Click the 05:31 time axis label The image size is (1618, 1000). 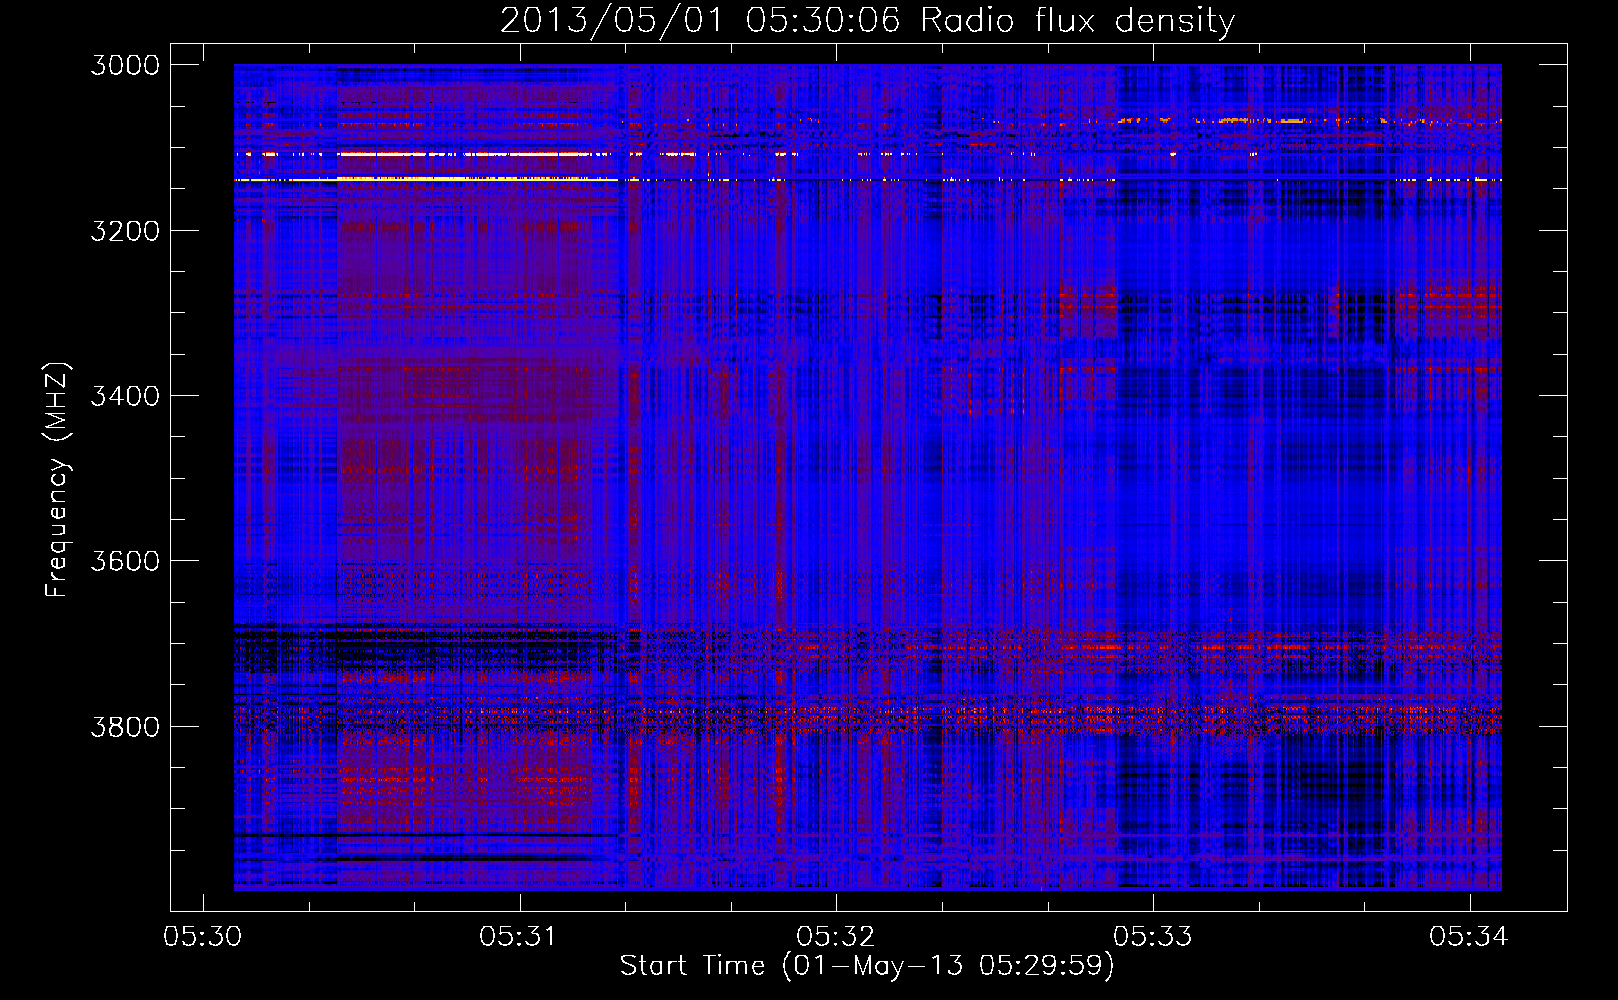point(519,937)
